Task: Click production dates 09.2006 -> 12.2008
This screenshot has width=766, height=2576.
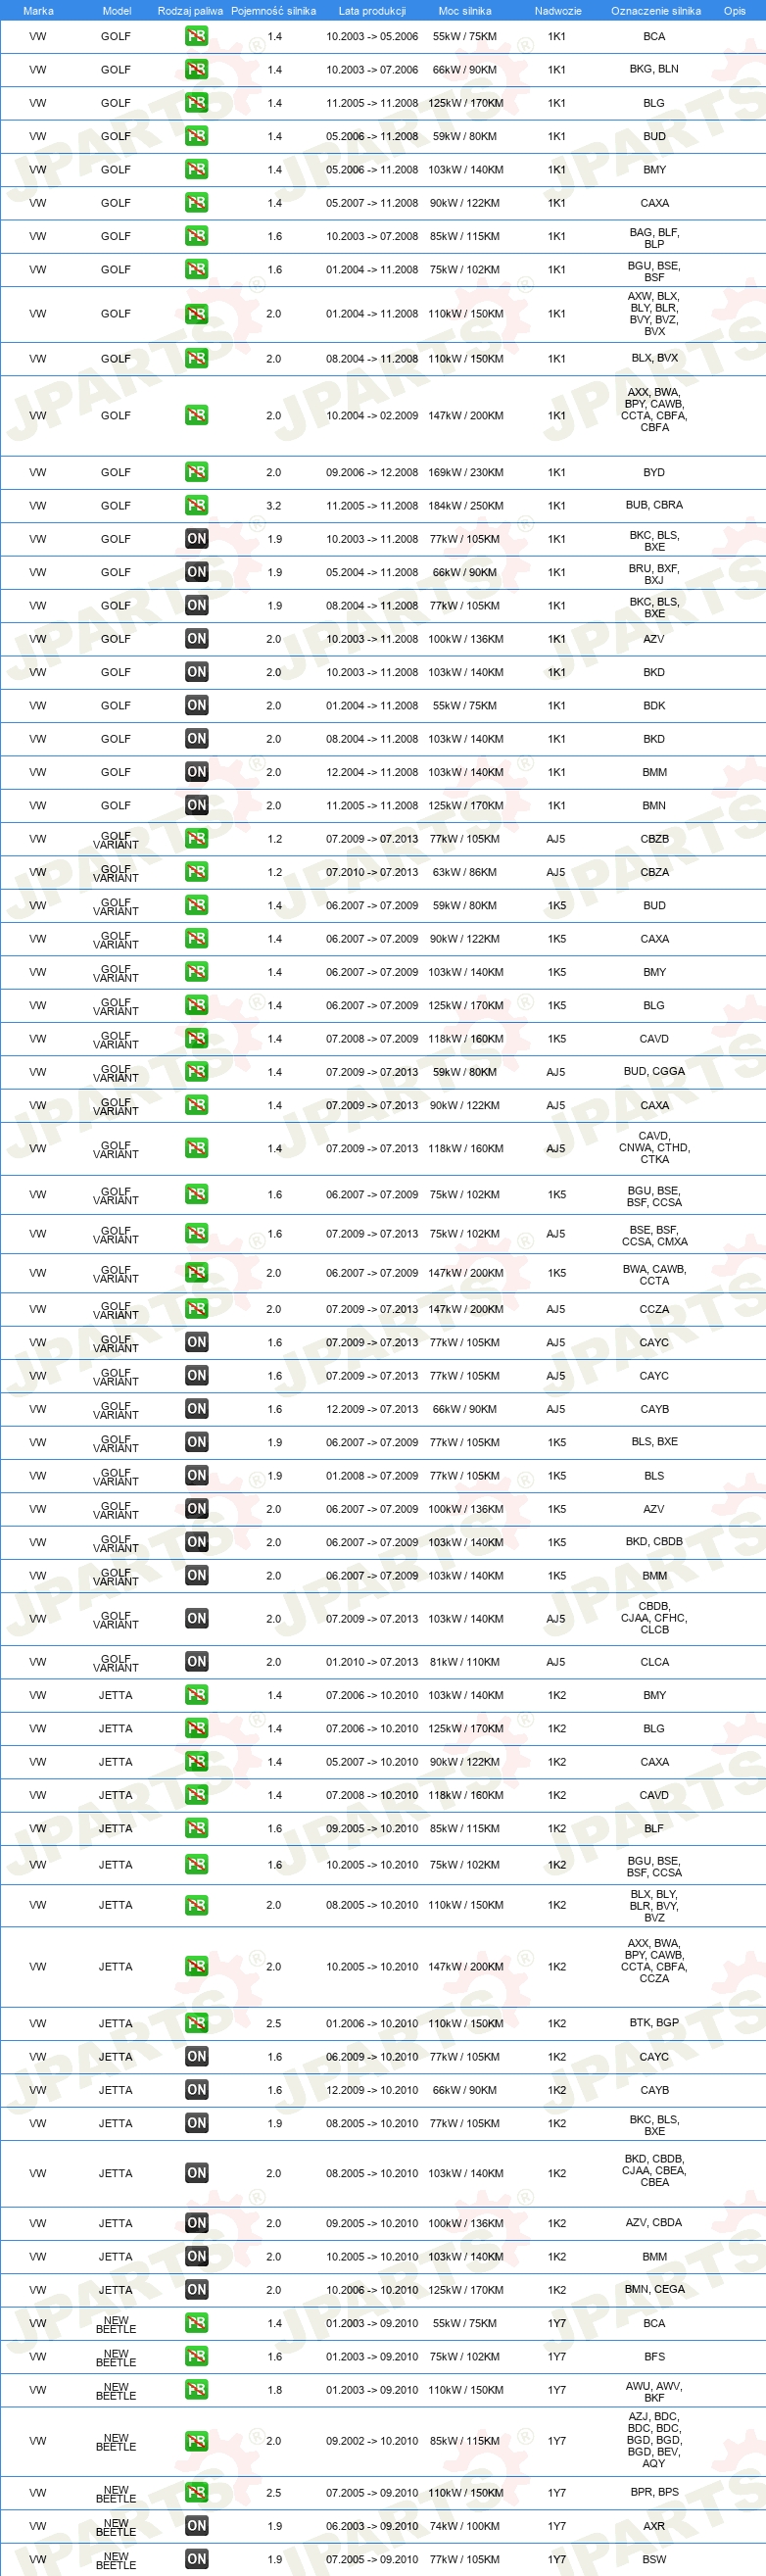Action: point(372,472)
